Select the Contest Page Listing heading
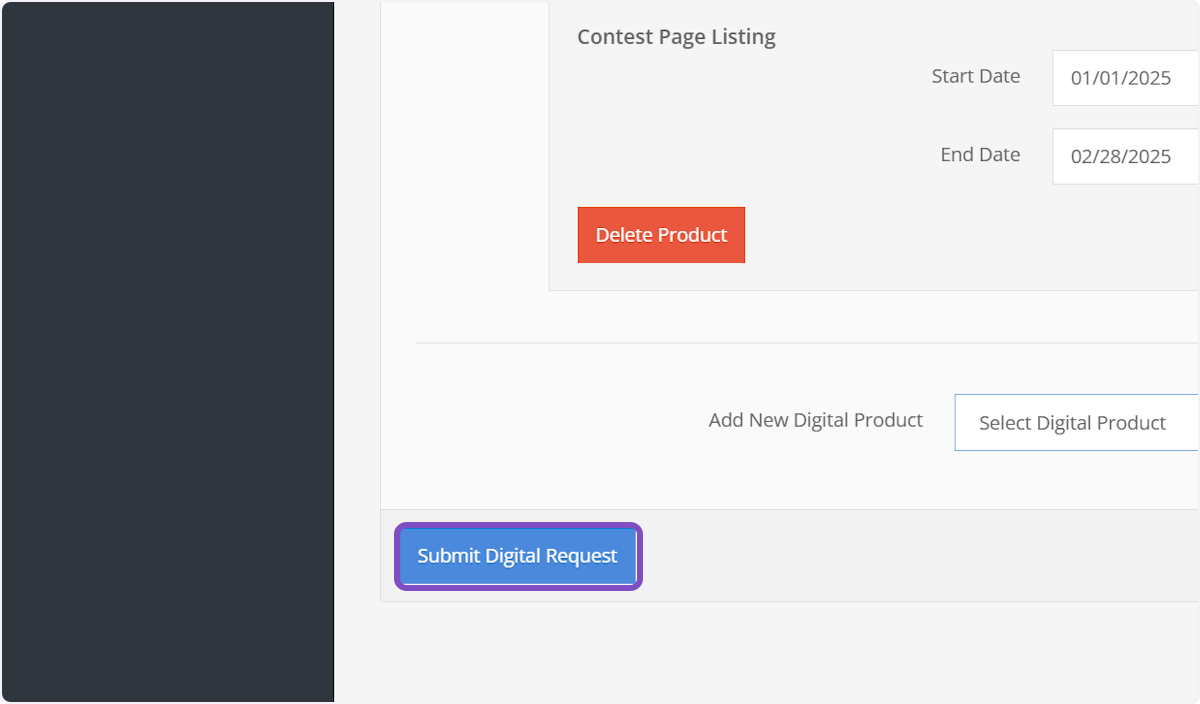Screen dimensions: 1200x704 click(x=676, y=37)
